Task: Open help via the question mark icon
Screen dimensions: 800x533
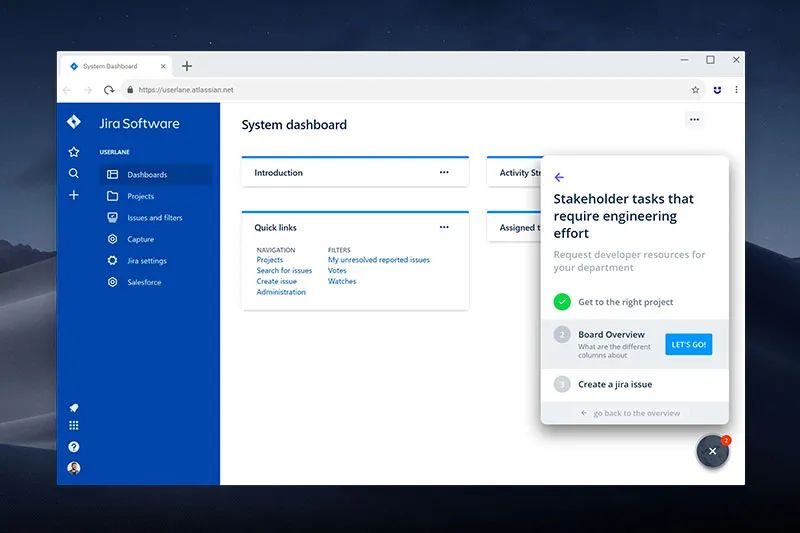Action: [x=73, y=447]
